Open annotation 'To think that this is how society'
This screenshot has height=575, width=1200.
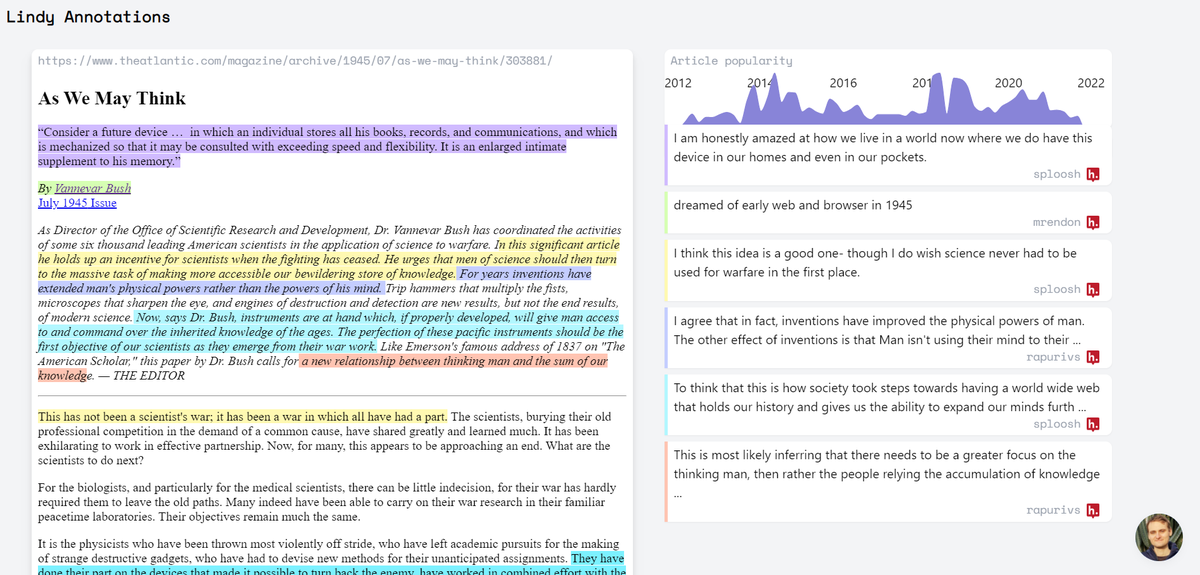click(x=888, y=405)
